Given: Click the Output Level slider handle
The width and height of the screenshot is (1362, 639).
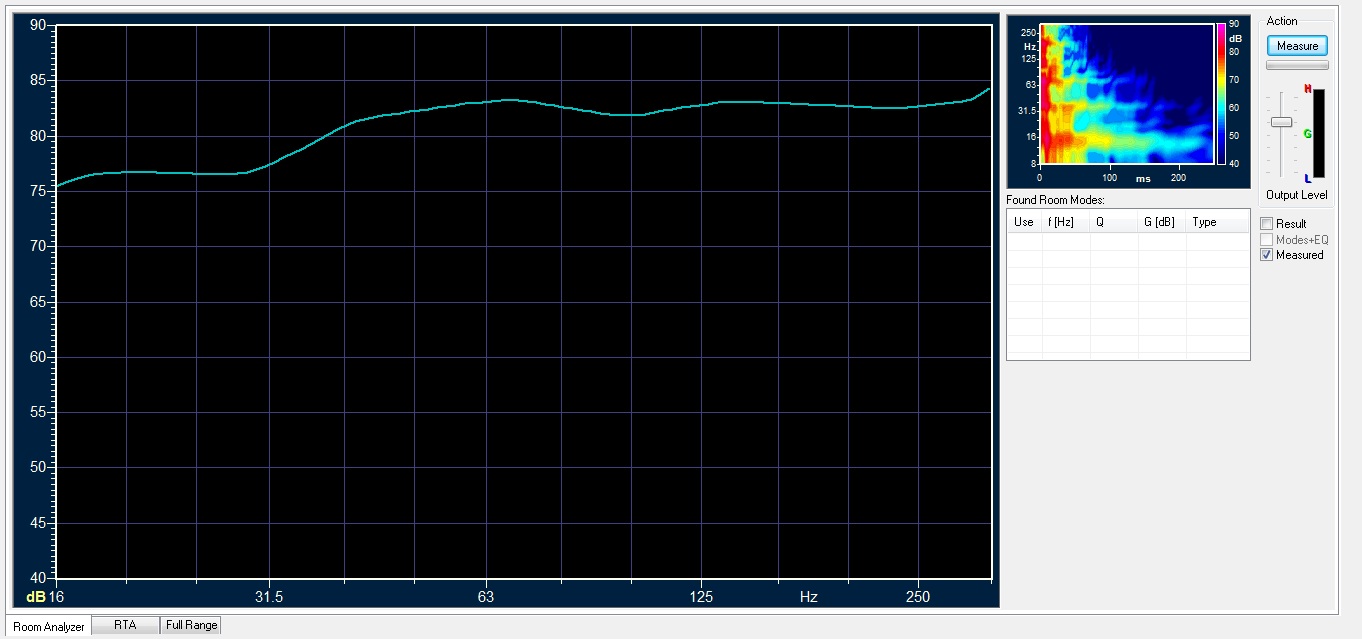Looking at the screenshot, I should tap(1281, 122).
